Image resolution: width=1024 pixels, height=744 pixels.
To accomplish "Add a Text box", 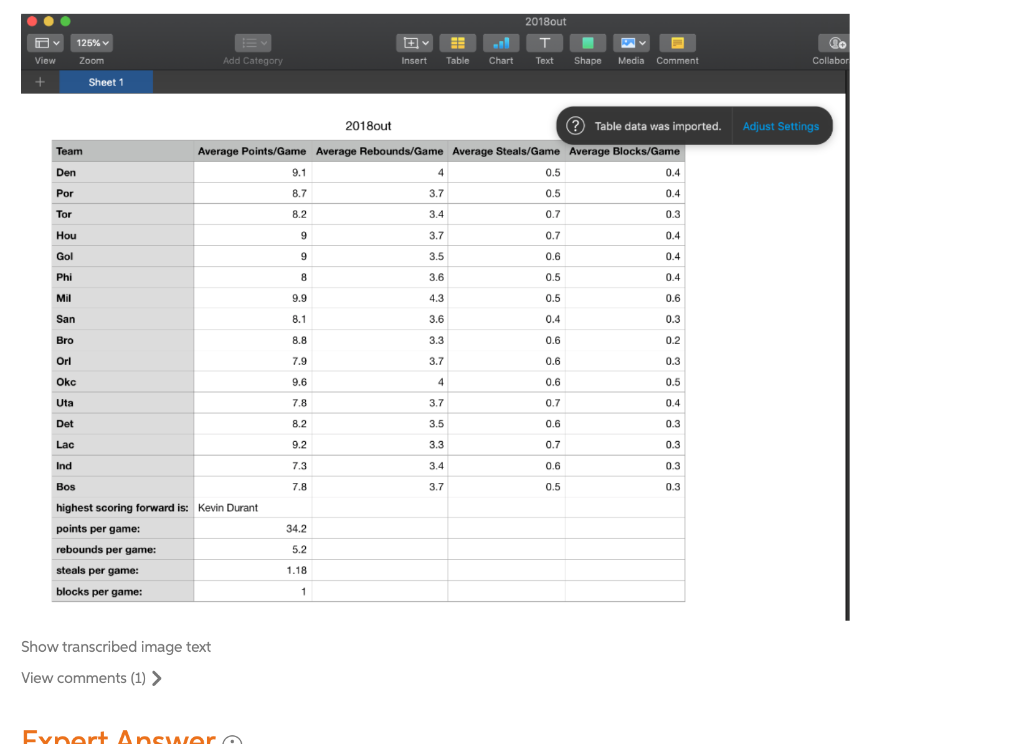I will 545,43.
